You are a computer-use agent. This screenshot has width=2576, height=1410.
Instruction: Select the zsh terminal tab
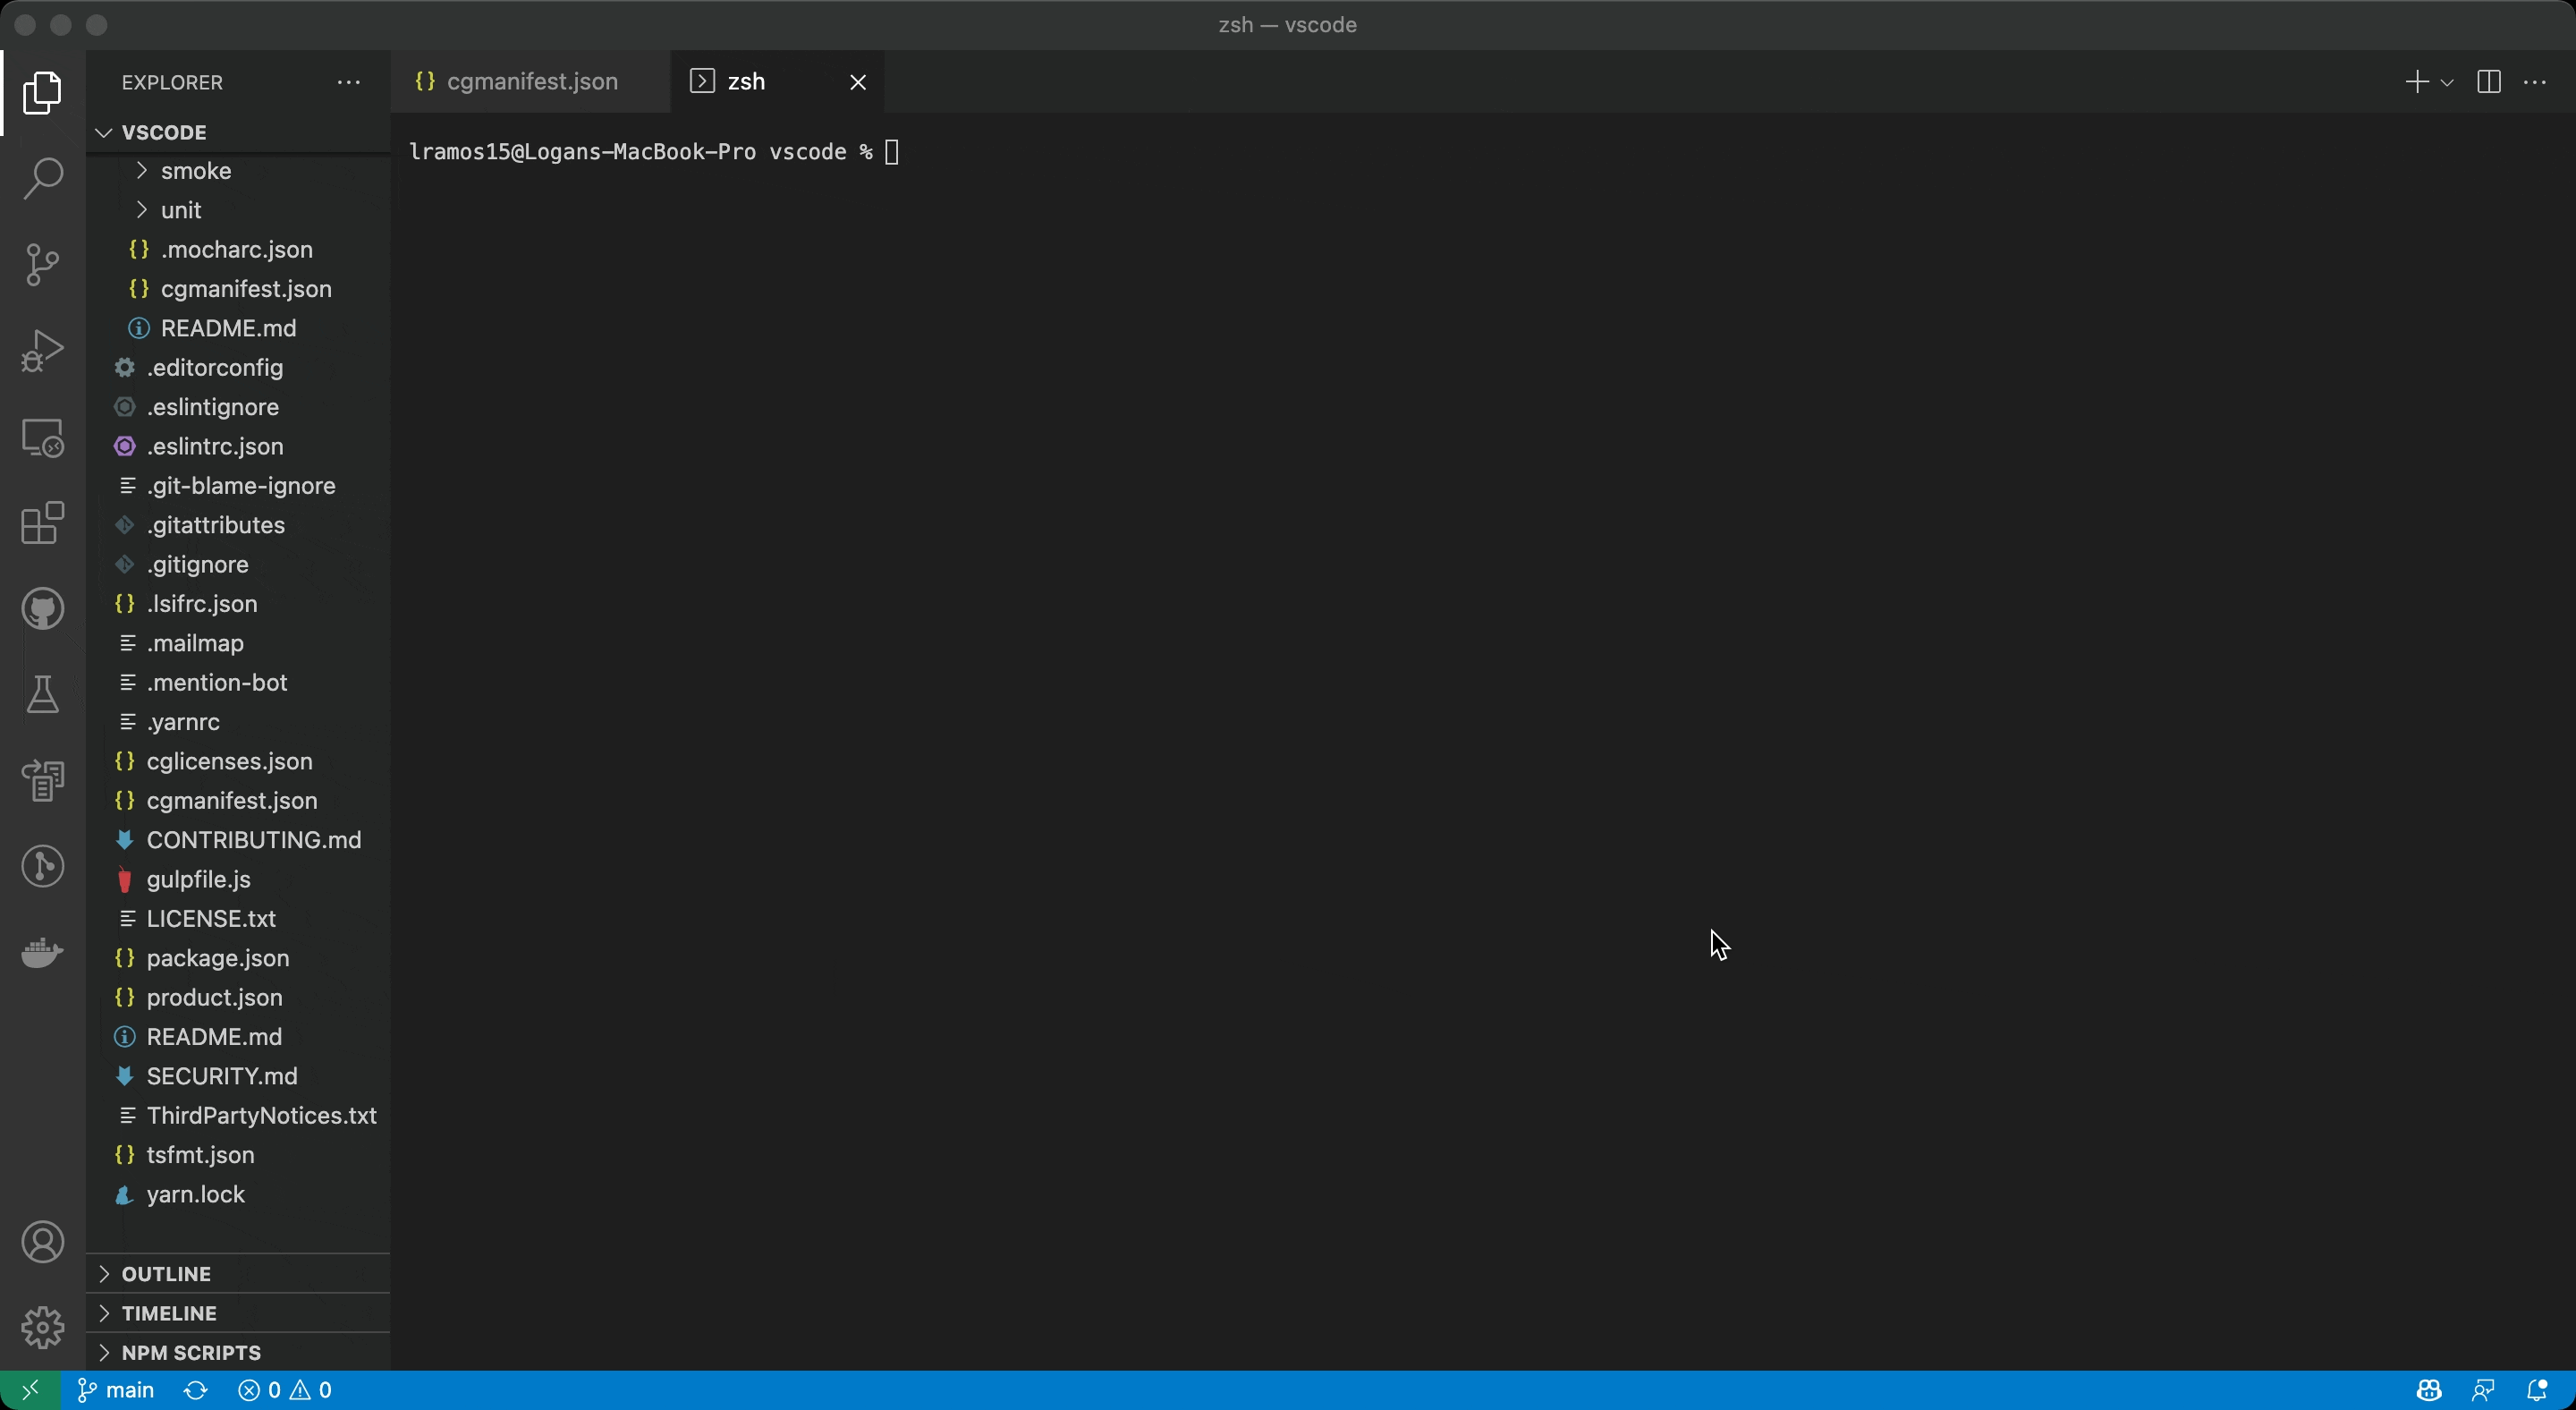[x=746, y=82]
